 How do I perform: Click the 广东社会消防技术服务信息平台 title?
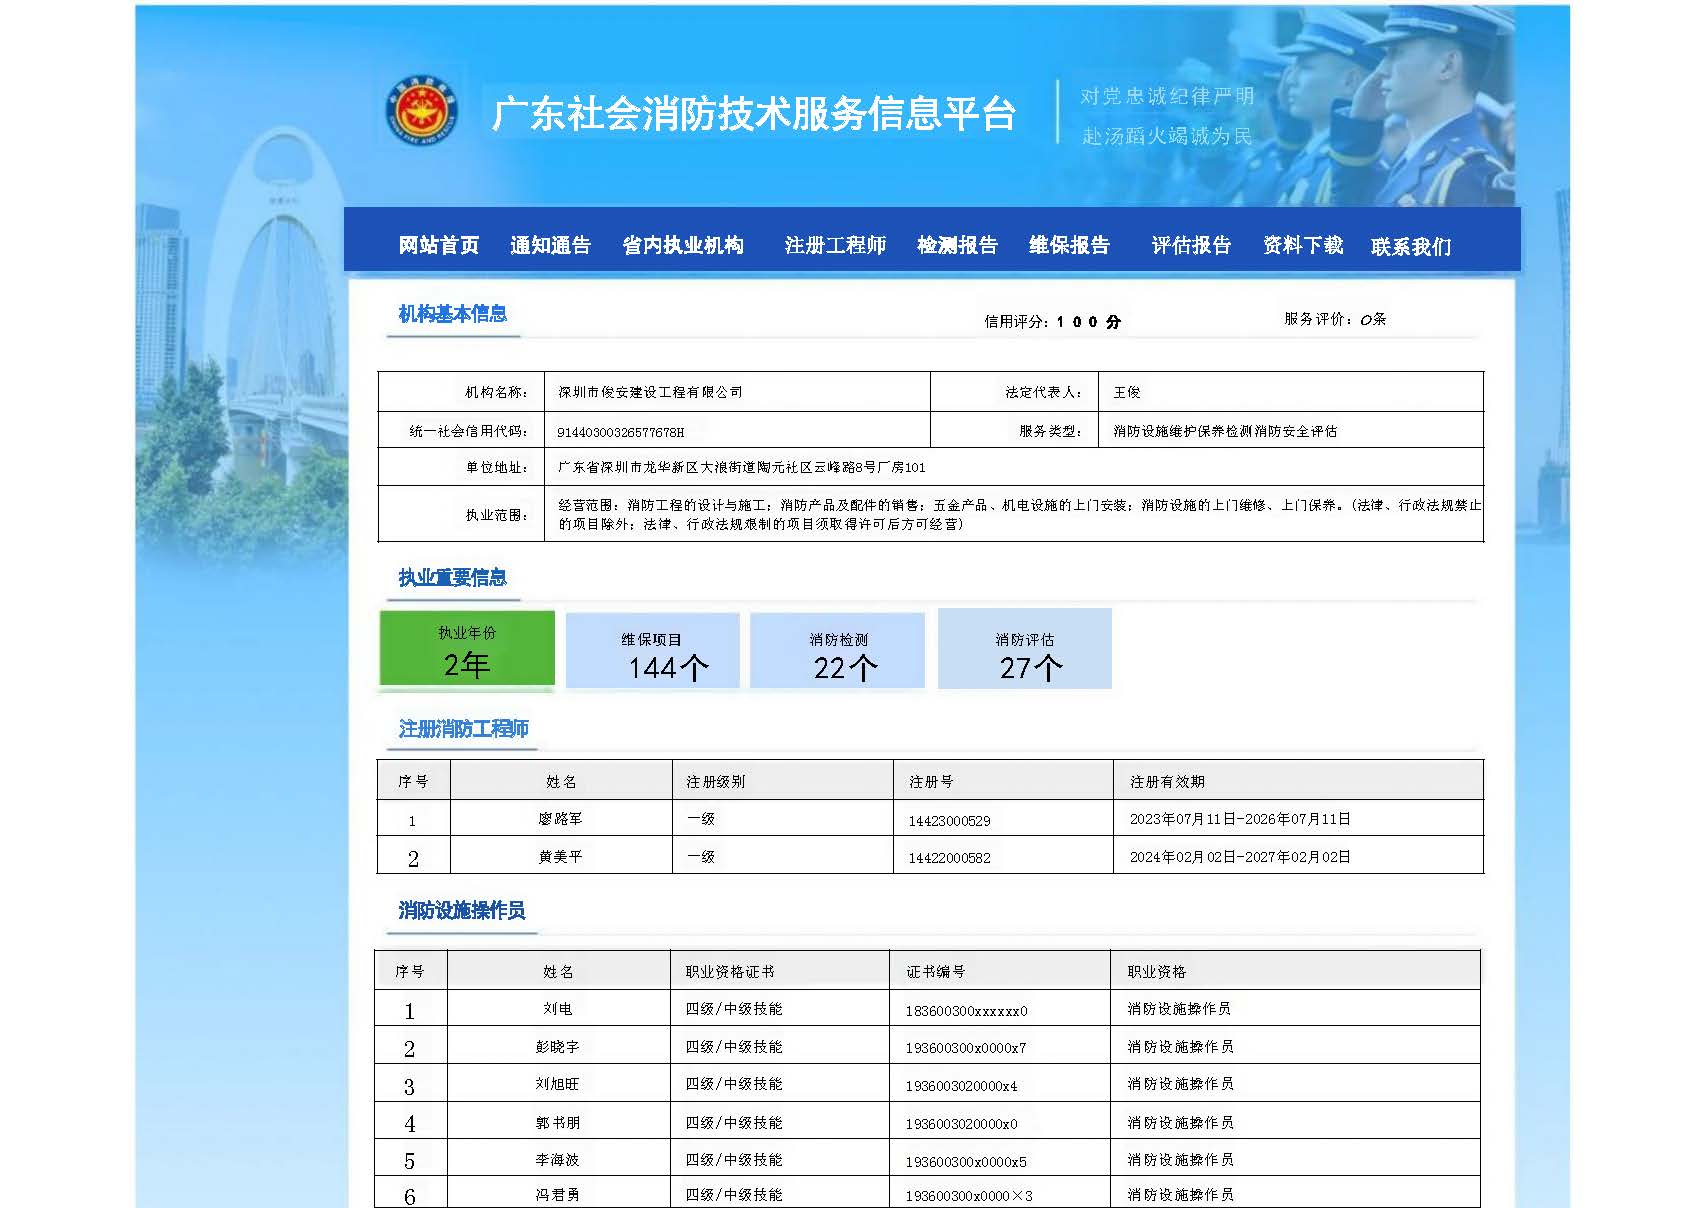click(x=754, y=113)
